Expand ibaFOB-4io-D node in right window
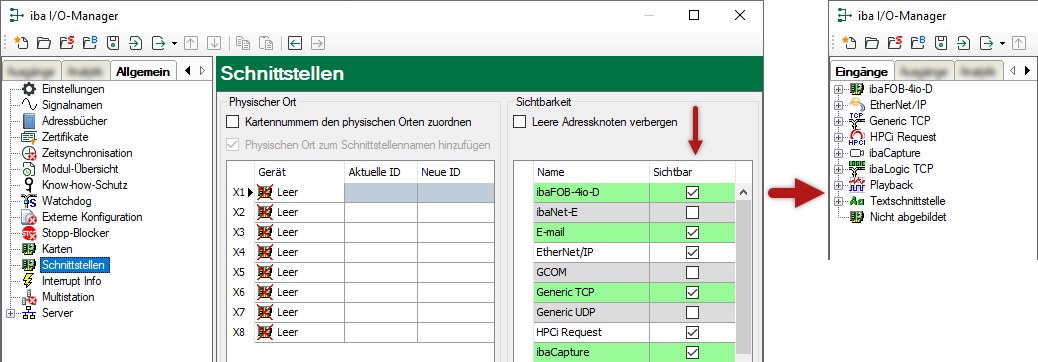This screenshot has width=1038, height=362. (838, 89)
